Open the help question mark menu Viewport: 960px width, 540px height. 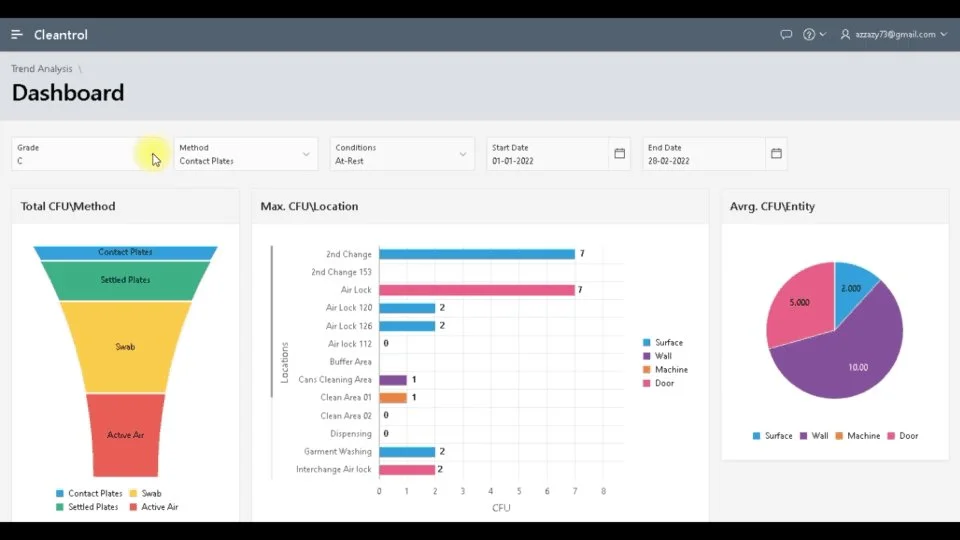810,34
